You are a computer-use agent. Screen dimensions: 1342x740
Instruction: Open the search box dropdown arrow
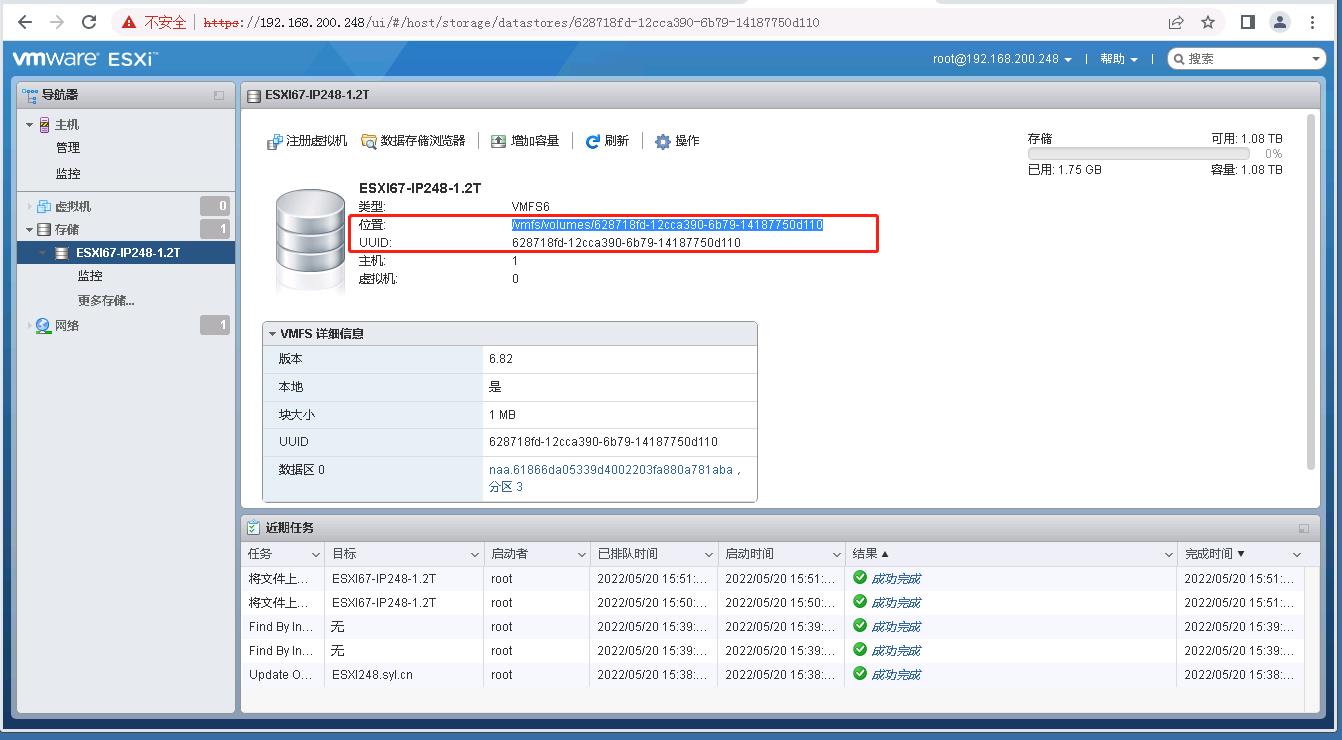(x=1317, y=59)
